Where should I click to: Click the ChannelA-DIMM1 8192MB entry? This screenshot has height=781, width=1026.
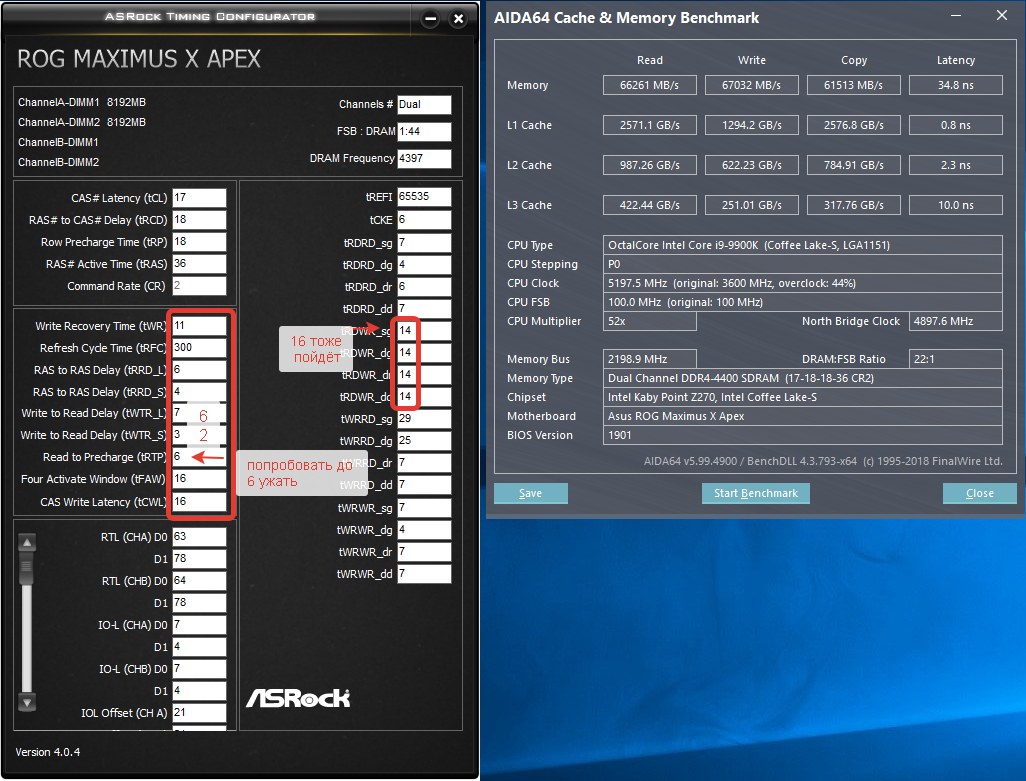click(82, 102)
